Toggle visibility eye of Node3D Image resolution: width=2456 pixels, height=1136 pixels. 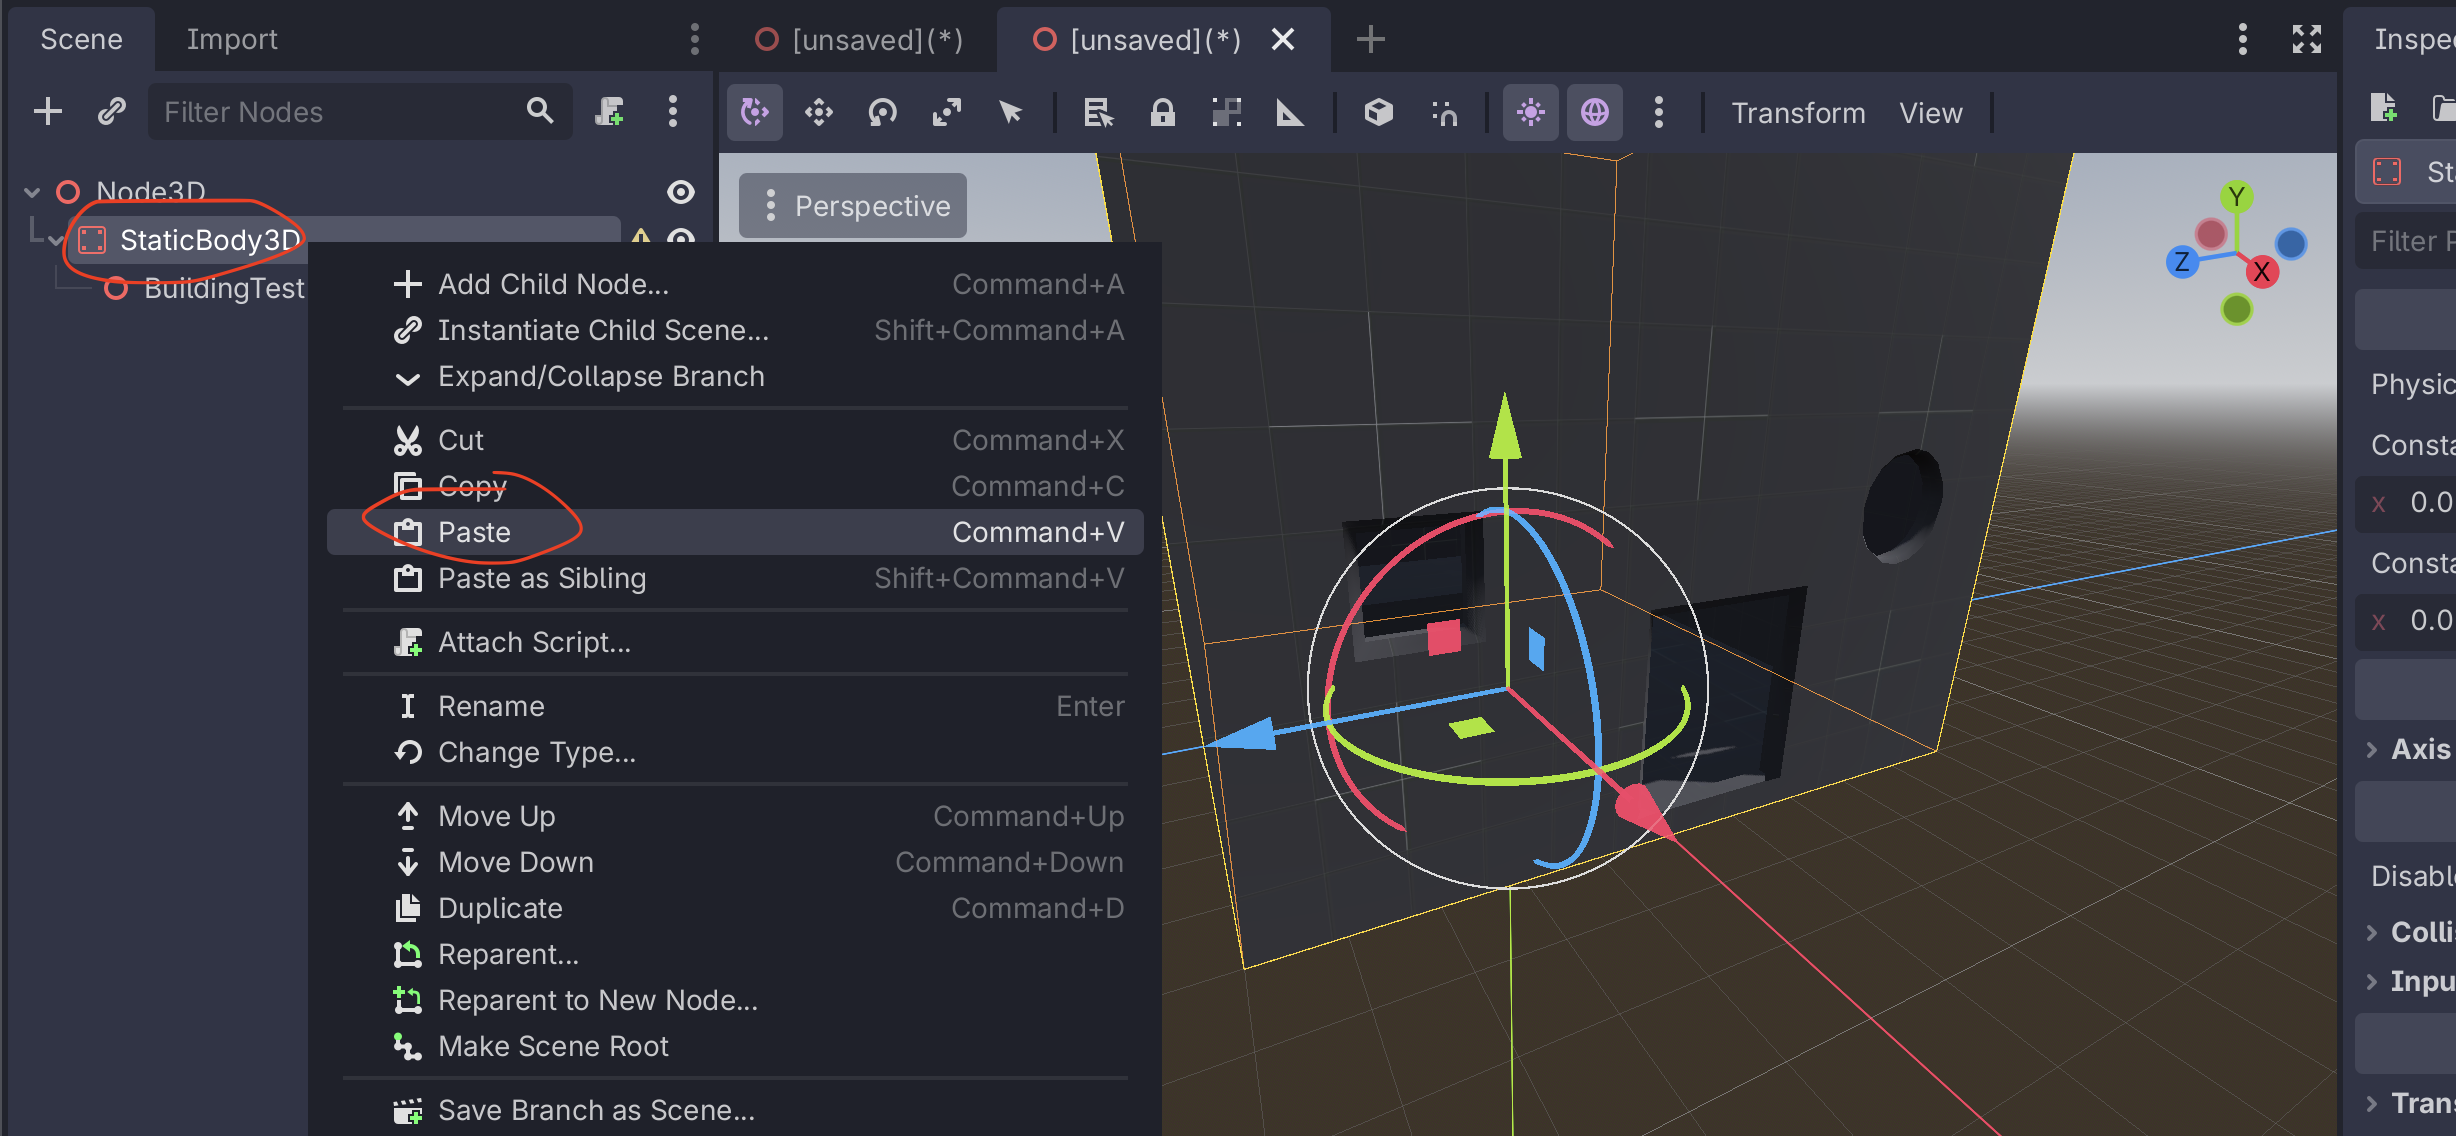coord(681,191)
